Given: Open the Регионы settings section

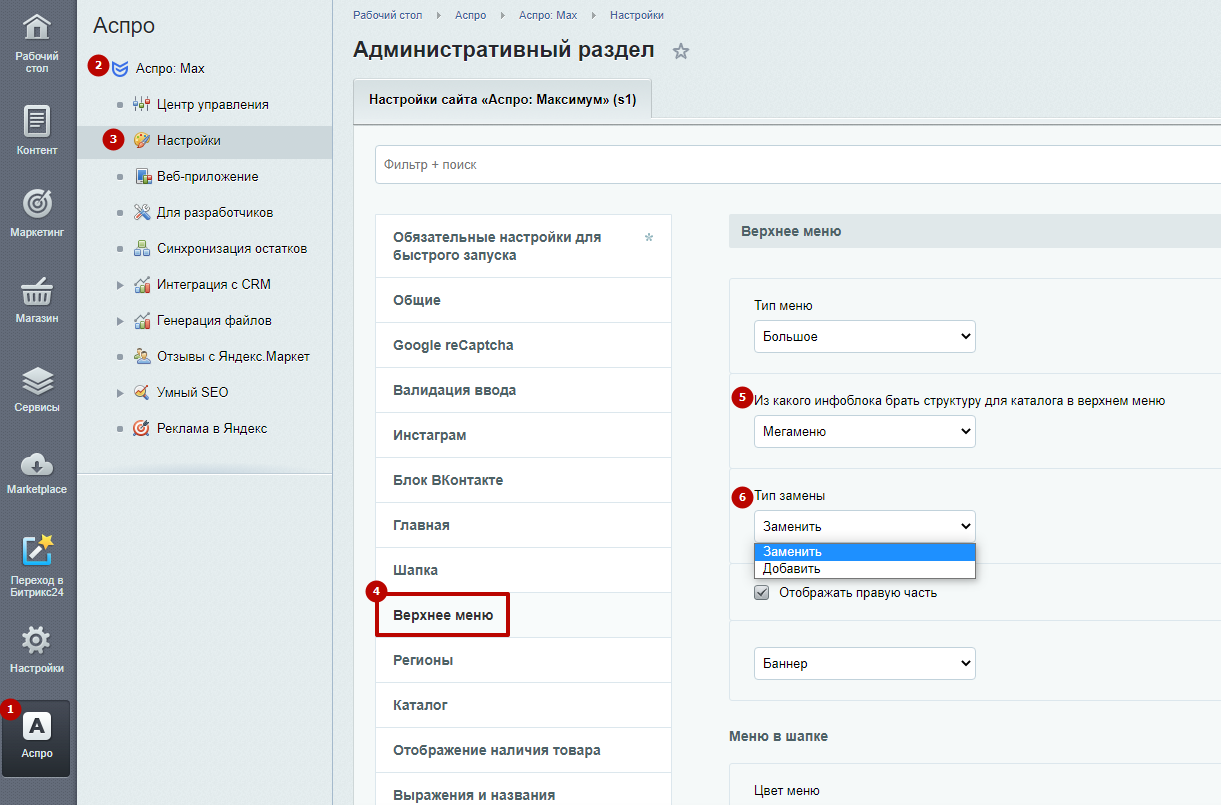Looking at the screenshot, I should pos(523,660).
